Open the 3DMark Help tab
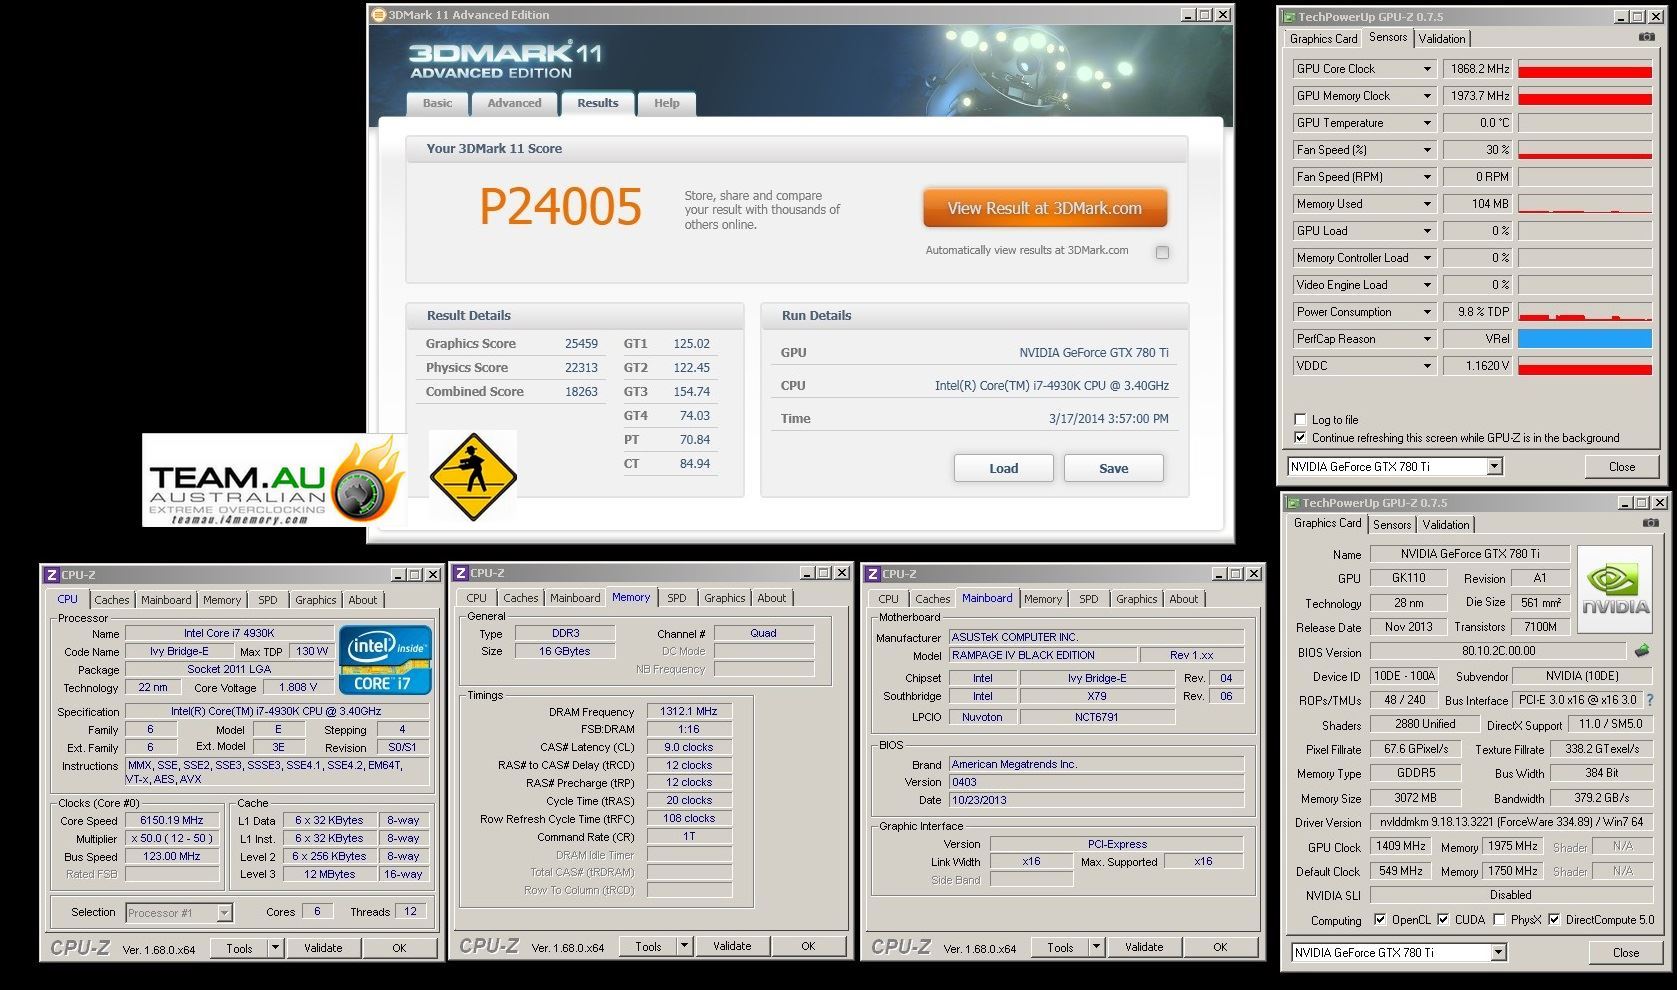This screenshot has width=1677, height=990. pyautogui.click(x=667, y=103)
